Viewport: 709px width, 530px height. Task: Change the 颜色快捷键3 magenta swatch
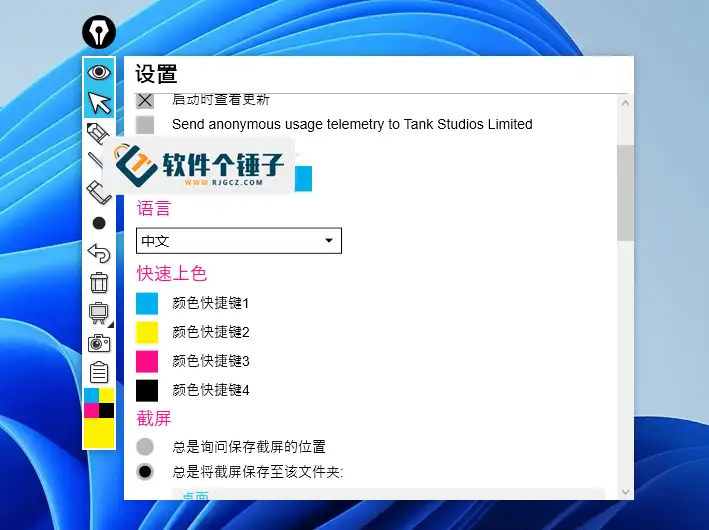[x=147, y=361]
